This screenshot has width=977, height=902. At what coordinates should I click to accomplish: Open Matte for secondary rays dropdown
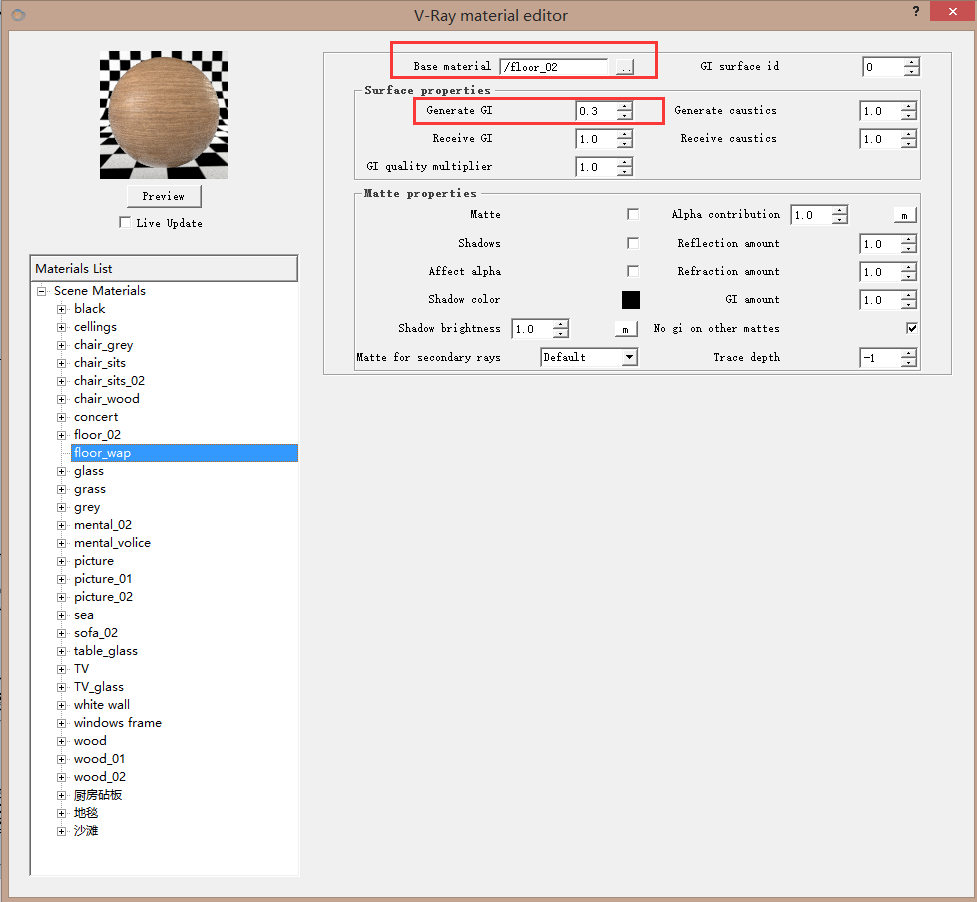pyautogui.click(x=629, y=357)
